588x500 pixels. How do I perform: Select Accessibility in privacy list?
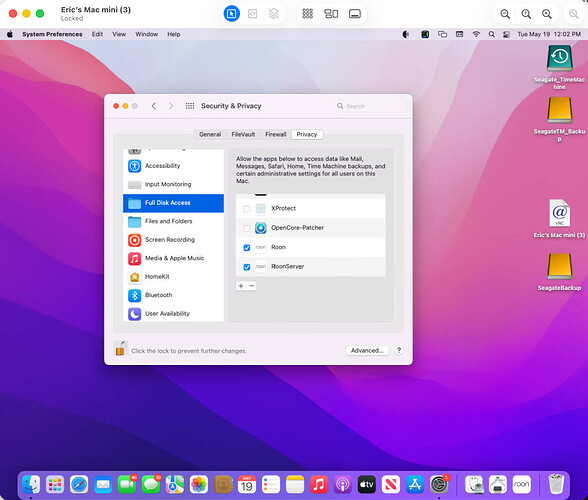click(x=174, y=166)
